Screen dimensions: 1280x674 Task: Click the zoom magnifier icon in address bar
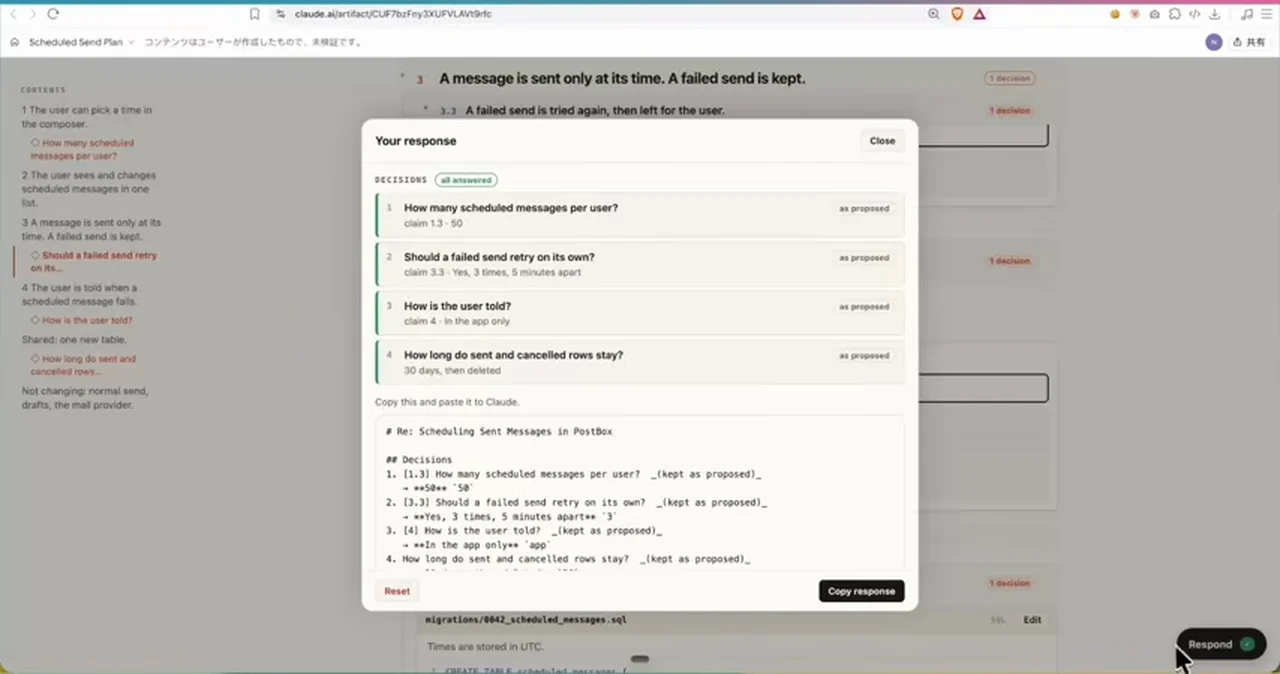tap(933, 14)
